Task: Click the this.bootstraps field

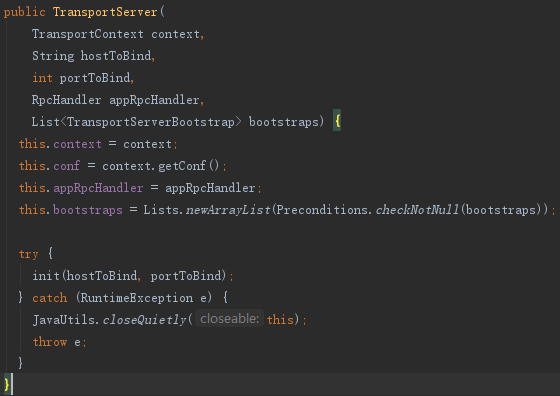Action: pyautogui.click(x=71, y=210)
